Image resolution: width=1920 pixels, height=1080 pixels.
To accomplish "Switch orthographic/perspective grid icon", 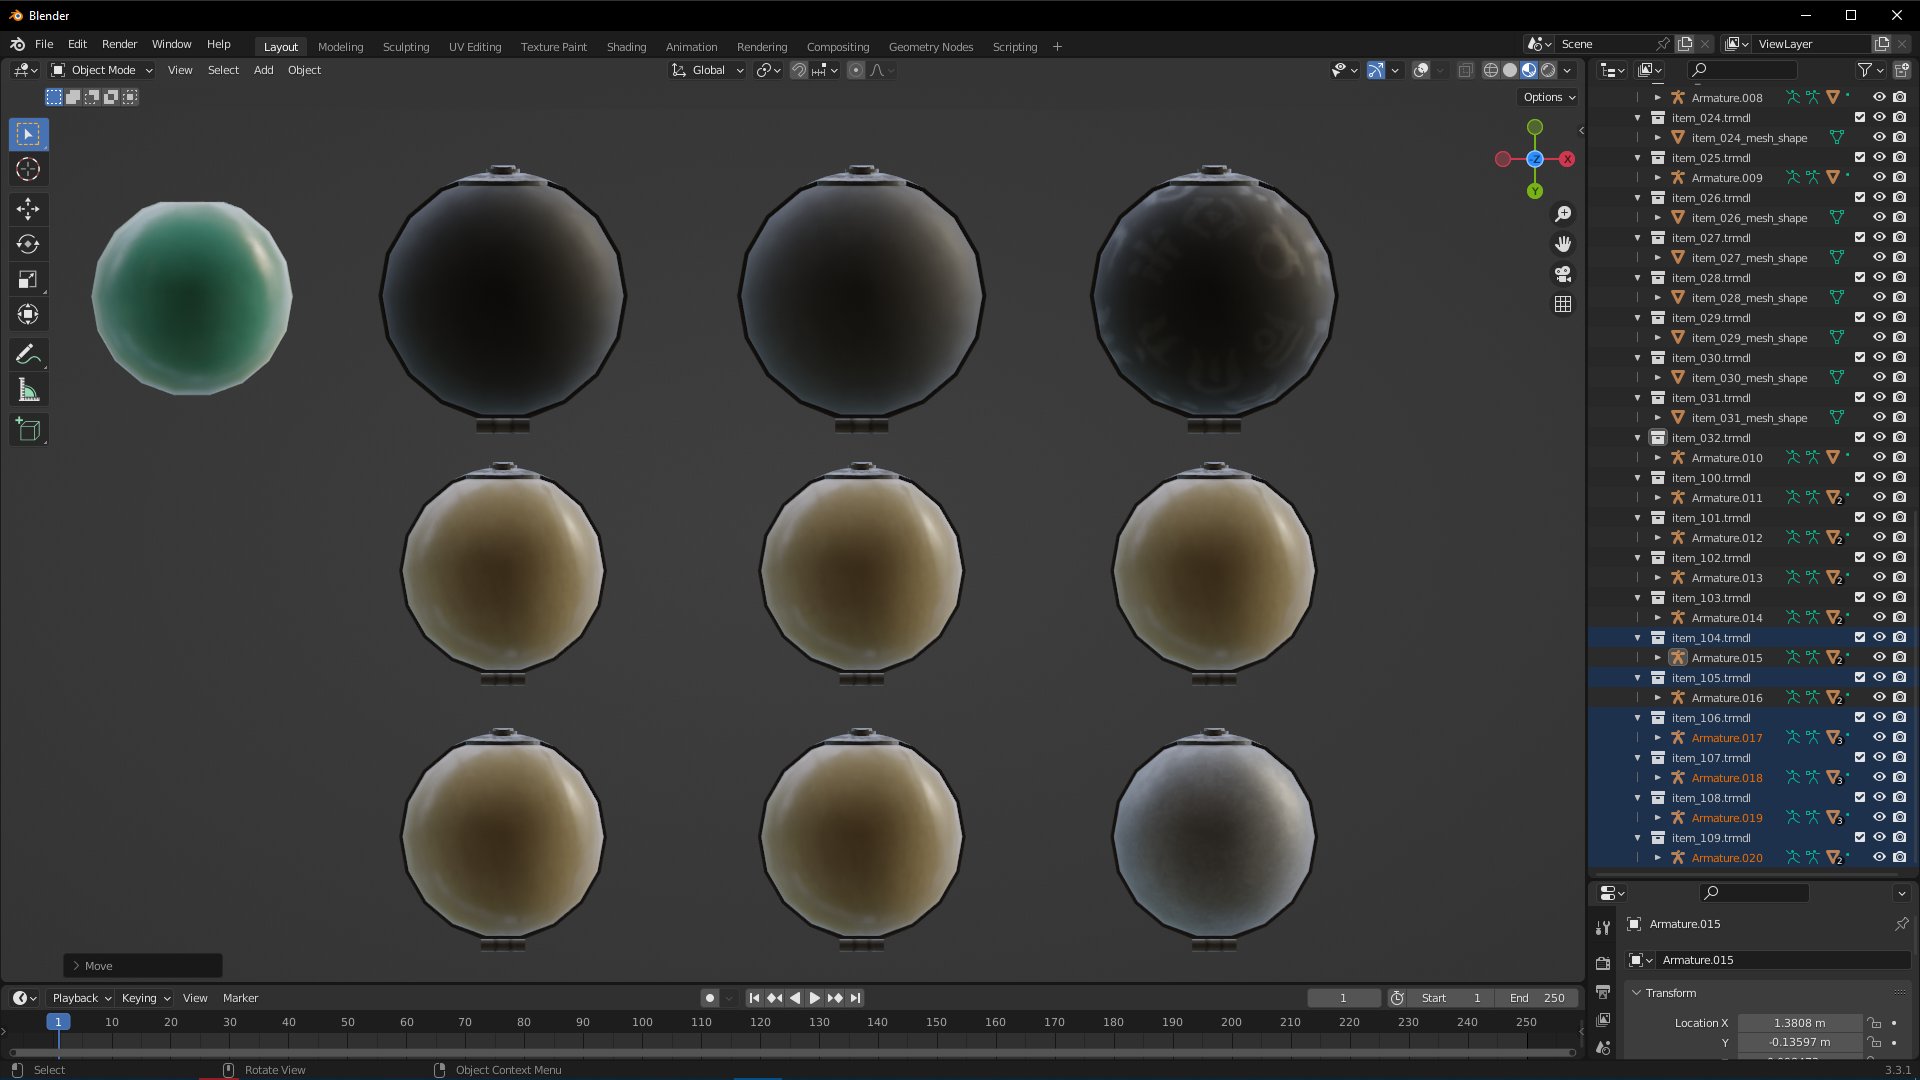I will pyautogui.click(x=1563, y=304).
